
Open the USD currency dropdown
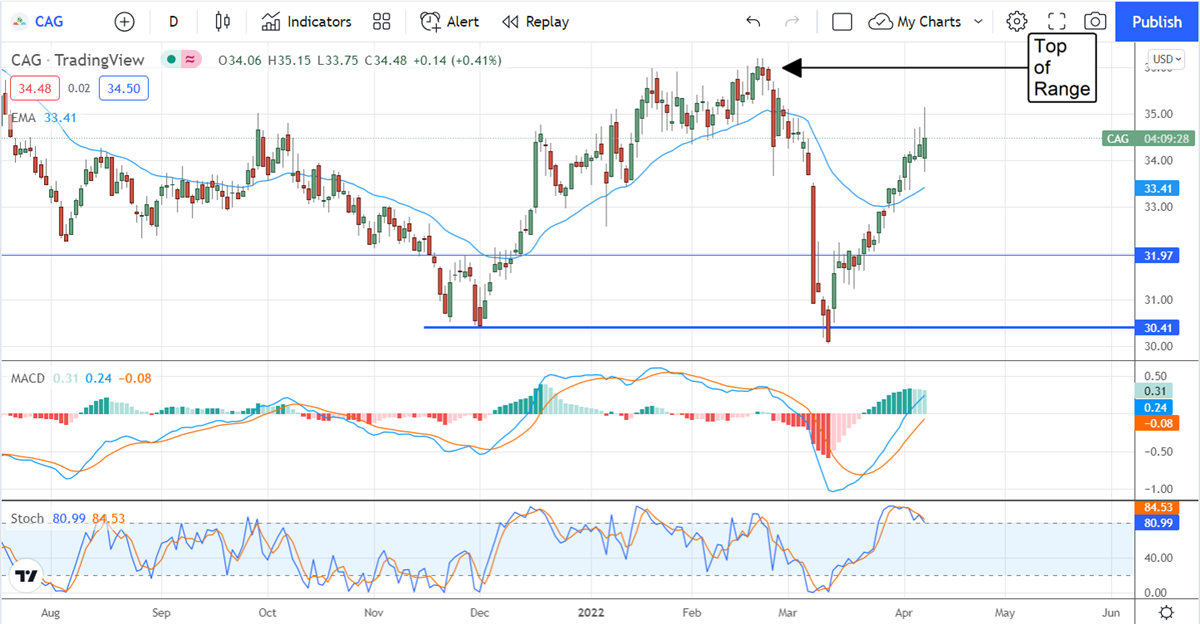click(1166, 59)
